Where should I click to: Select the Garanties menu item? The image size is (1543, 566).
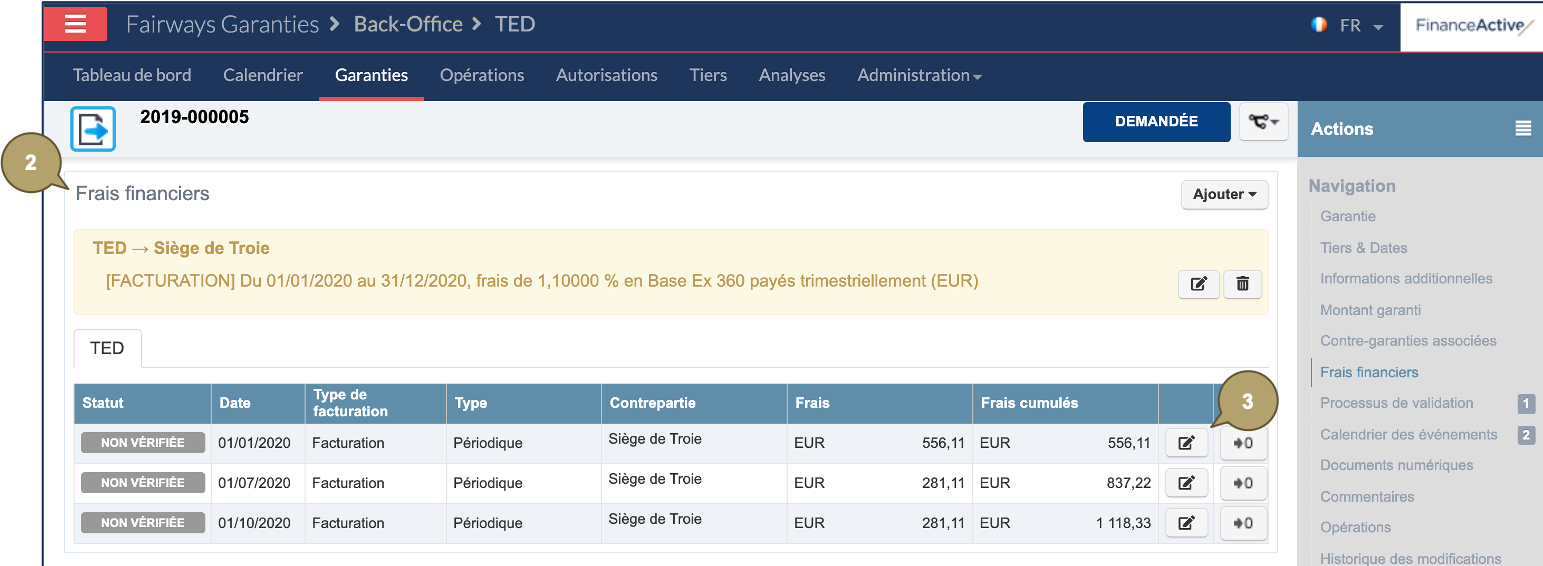coord(371,75)
